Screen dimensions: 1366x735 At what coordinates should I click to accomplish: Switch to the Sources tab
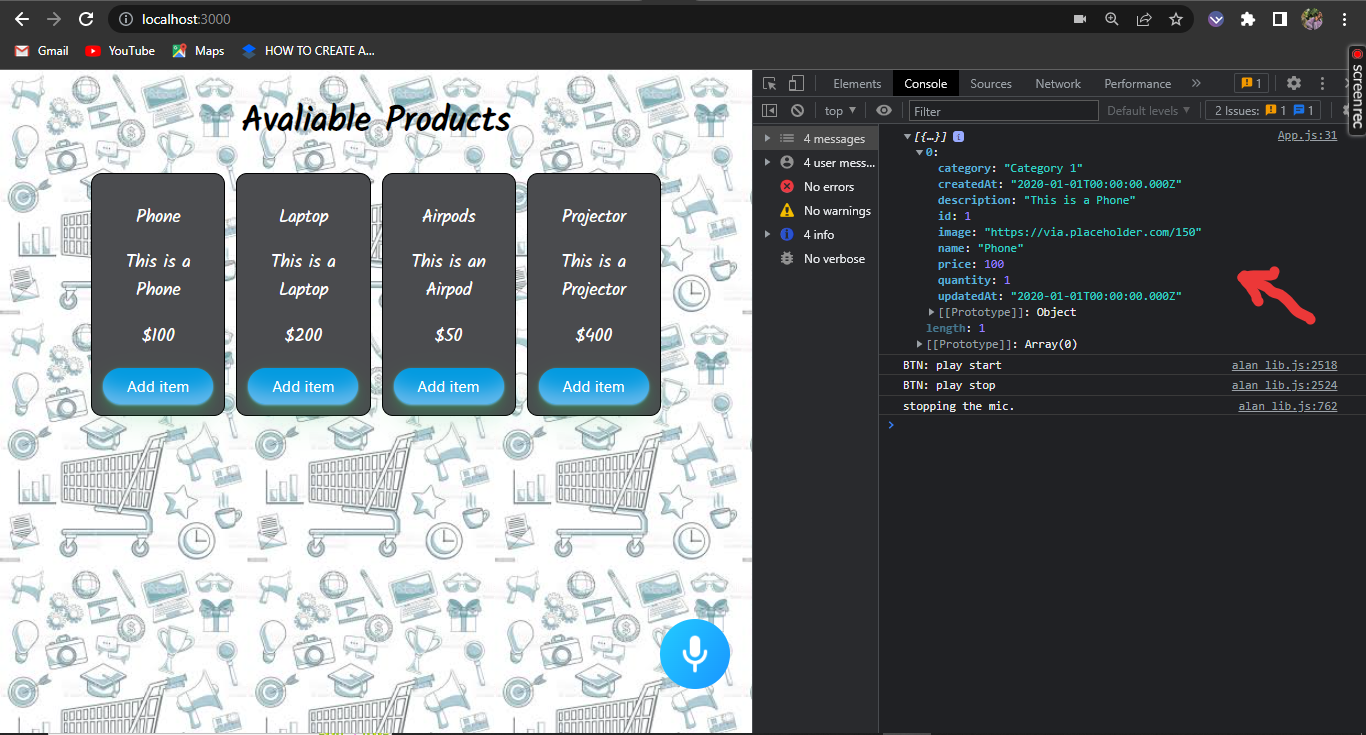pyautogui.click(x=990, y=83)
